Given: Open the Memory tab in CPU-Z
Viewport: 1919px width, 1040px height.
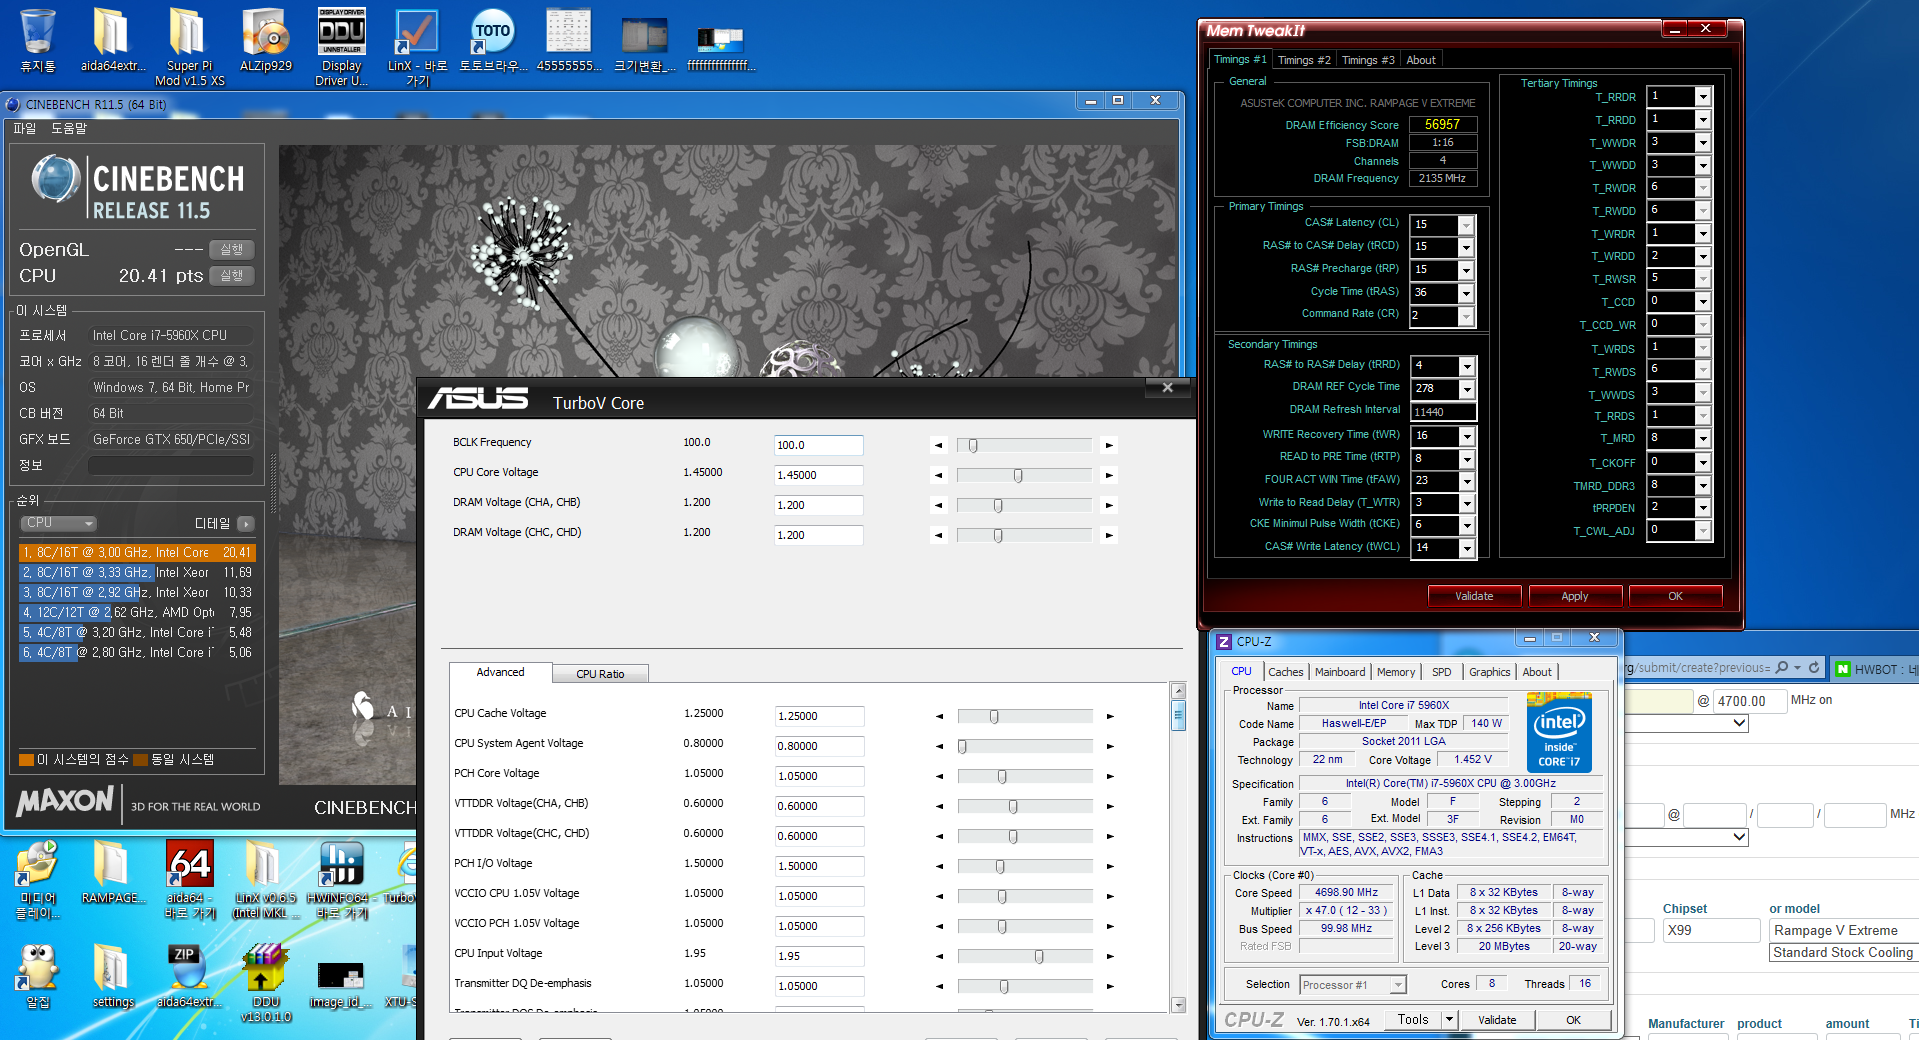Looking at the screenshot, I should [1396, 672].
